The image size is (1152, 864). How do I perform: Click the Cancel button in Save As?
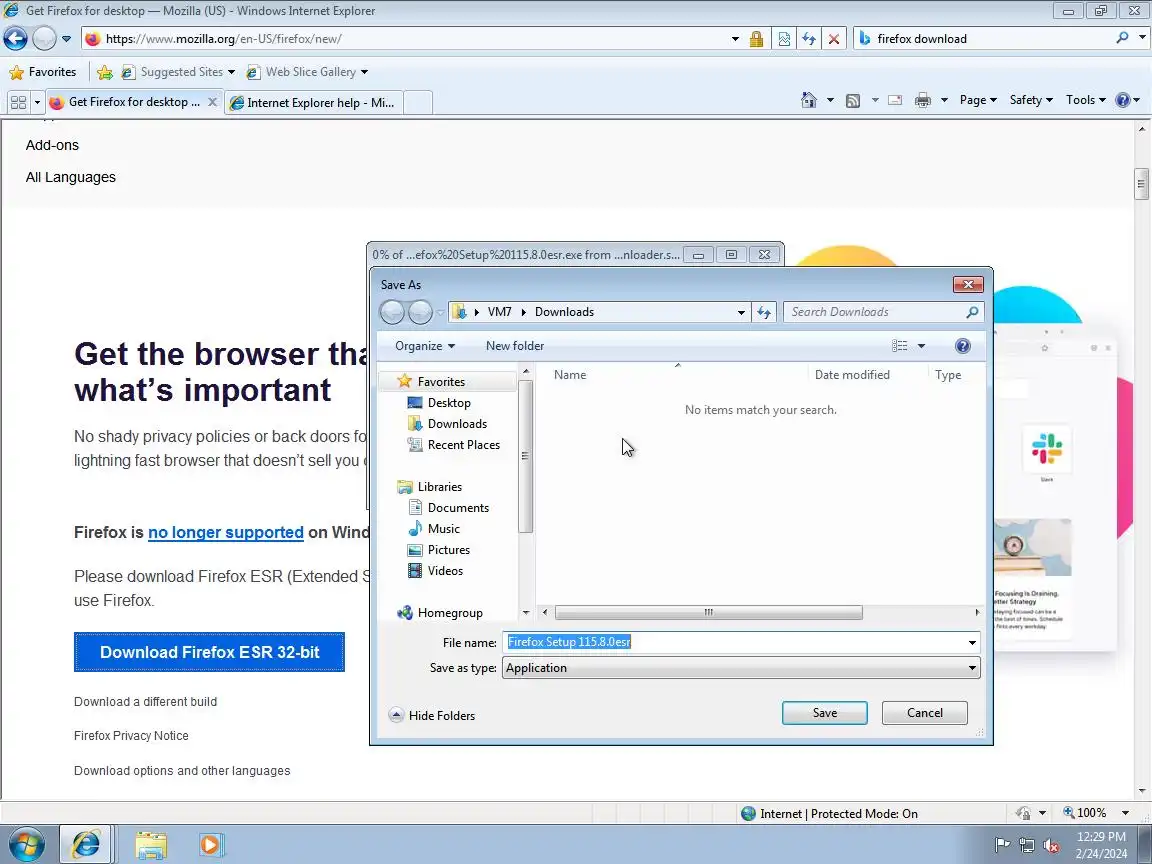point(924,713)
